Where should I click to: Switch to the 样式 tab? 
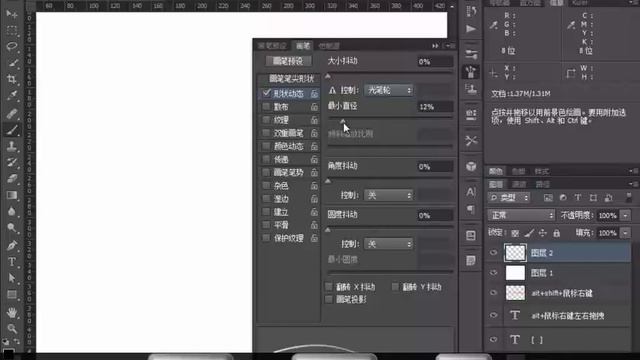542,171
